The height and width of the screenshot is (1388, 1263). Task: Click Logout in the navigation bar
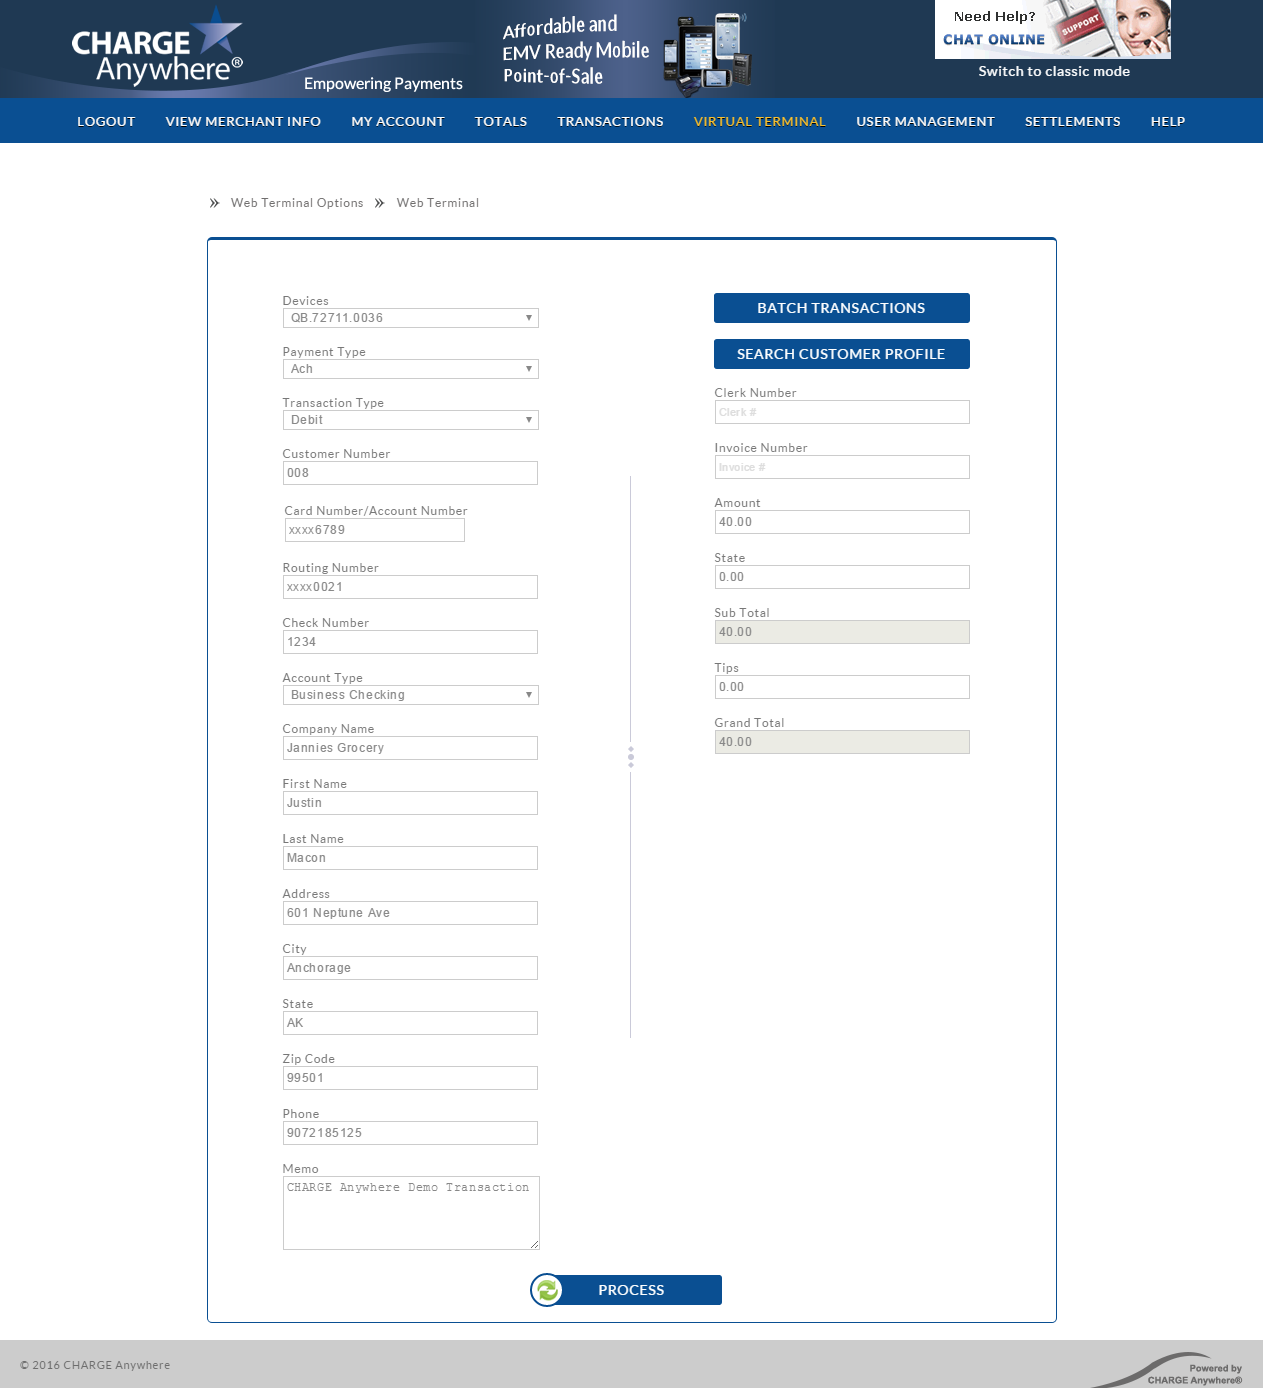[x=106, y=121]
